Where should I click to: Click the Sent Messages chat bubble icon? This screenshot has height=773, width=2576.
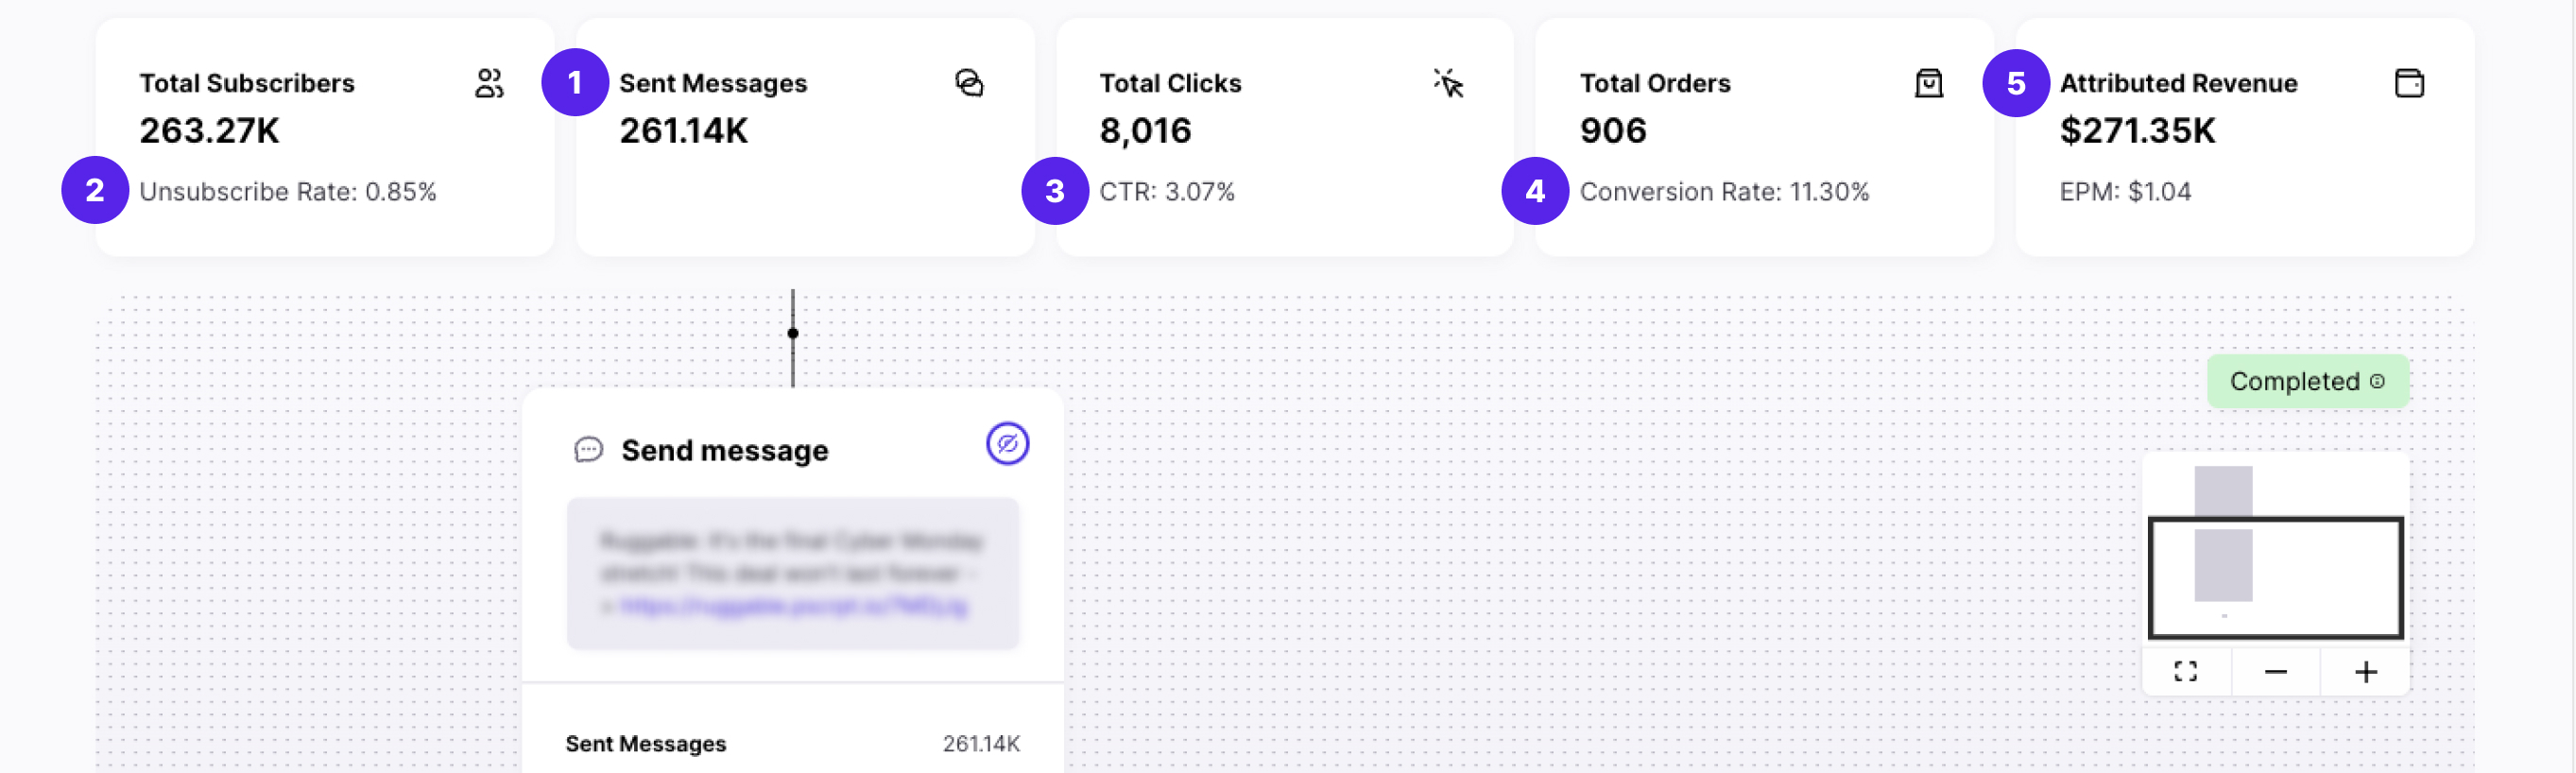click(x=970, y=85)
